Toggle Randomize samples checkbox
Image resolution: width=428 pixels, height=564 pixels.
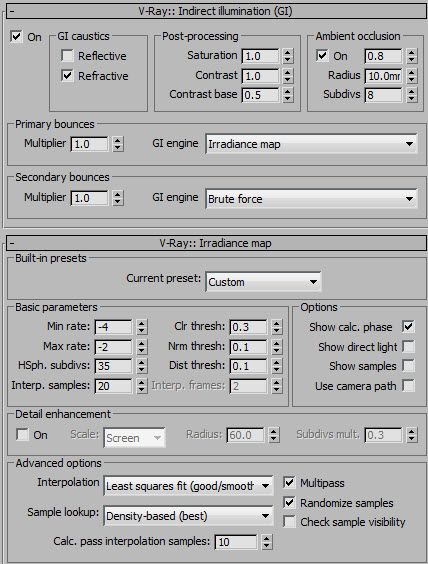point(289,502)
